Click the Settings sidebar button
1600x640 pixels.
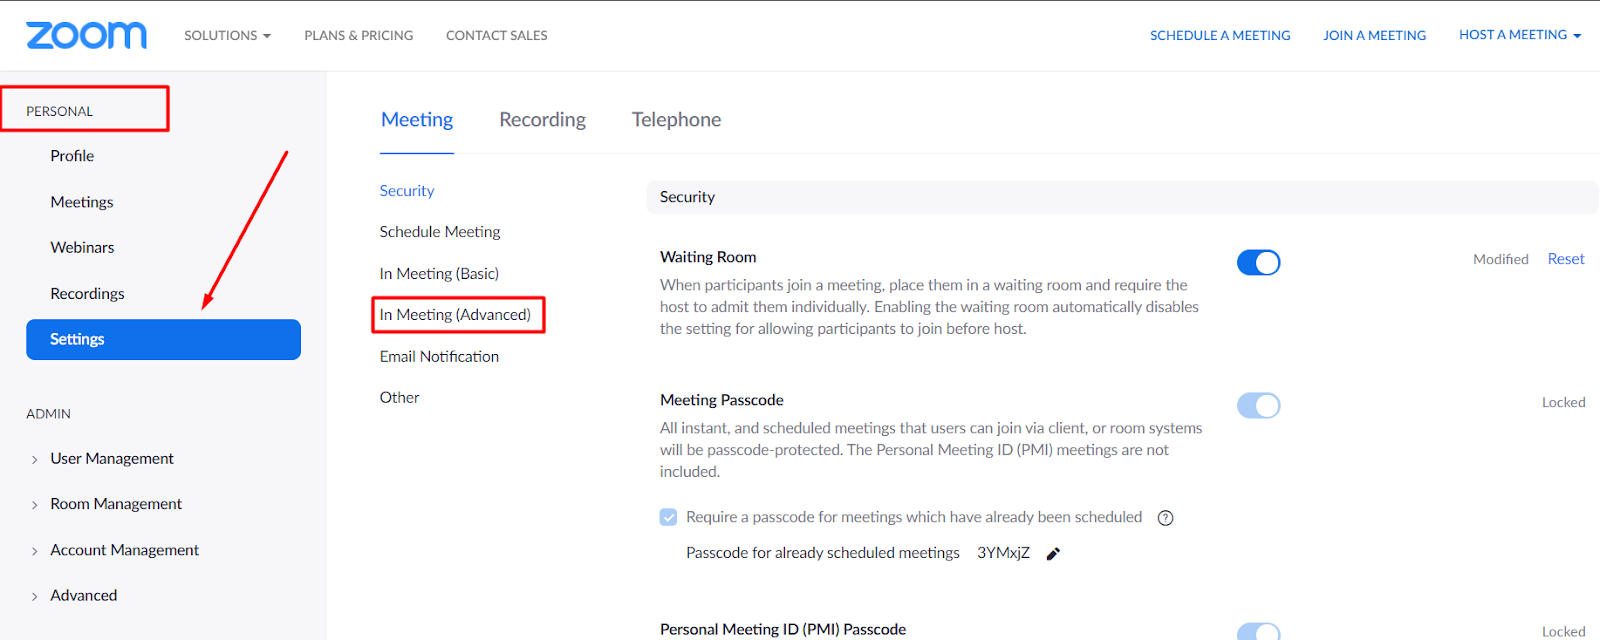click(163, 339)
